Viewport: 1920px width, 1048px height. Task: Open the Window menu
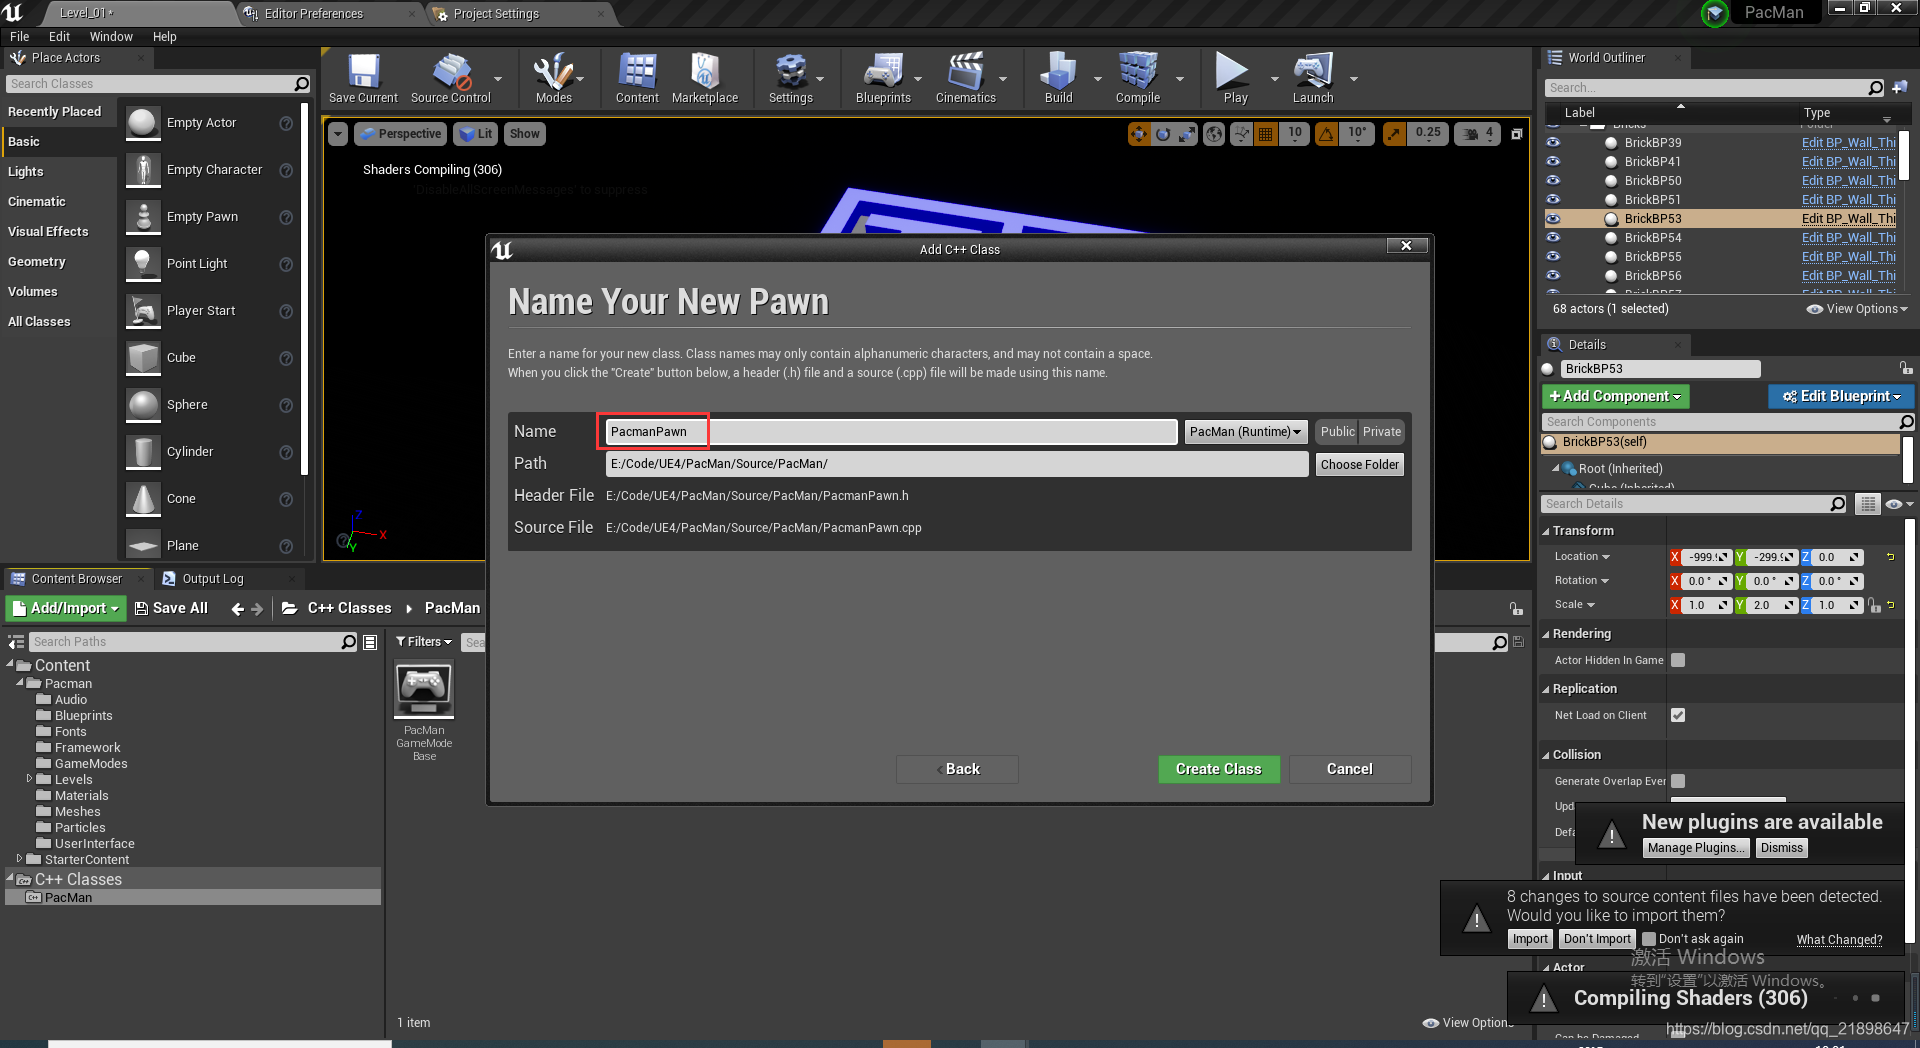(111, 37)
